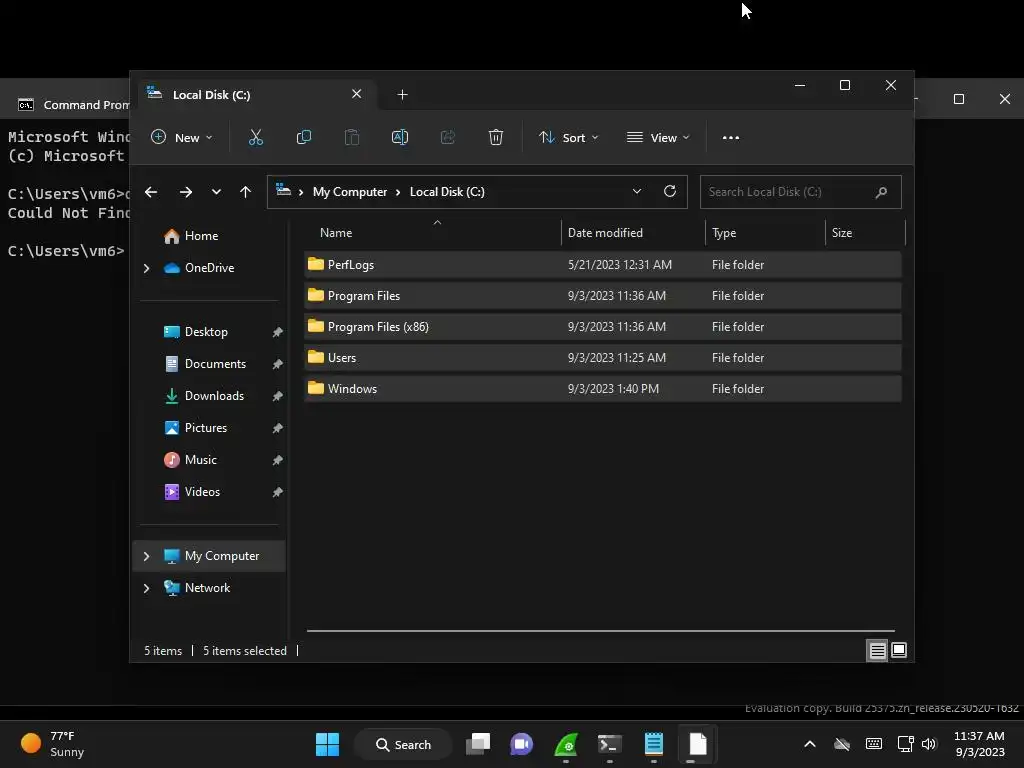
Task: Expand the OneDrive tree node
Action: pos(146,268)
